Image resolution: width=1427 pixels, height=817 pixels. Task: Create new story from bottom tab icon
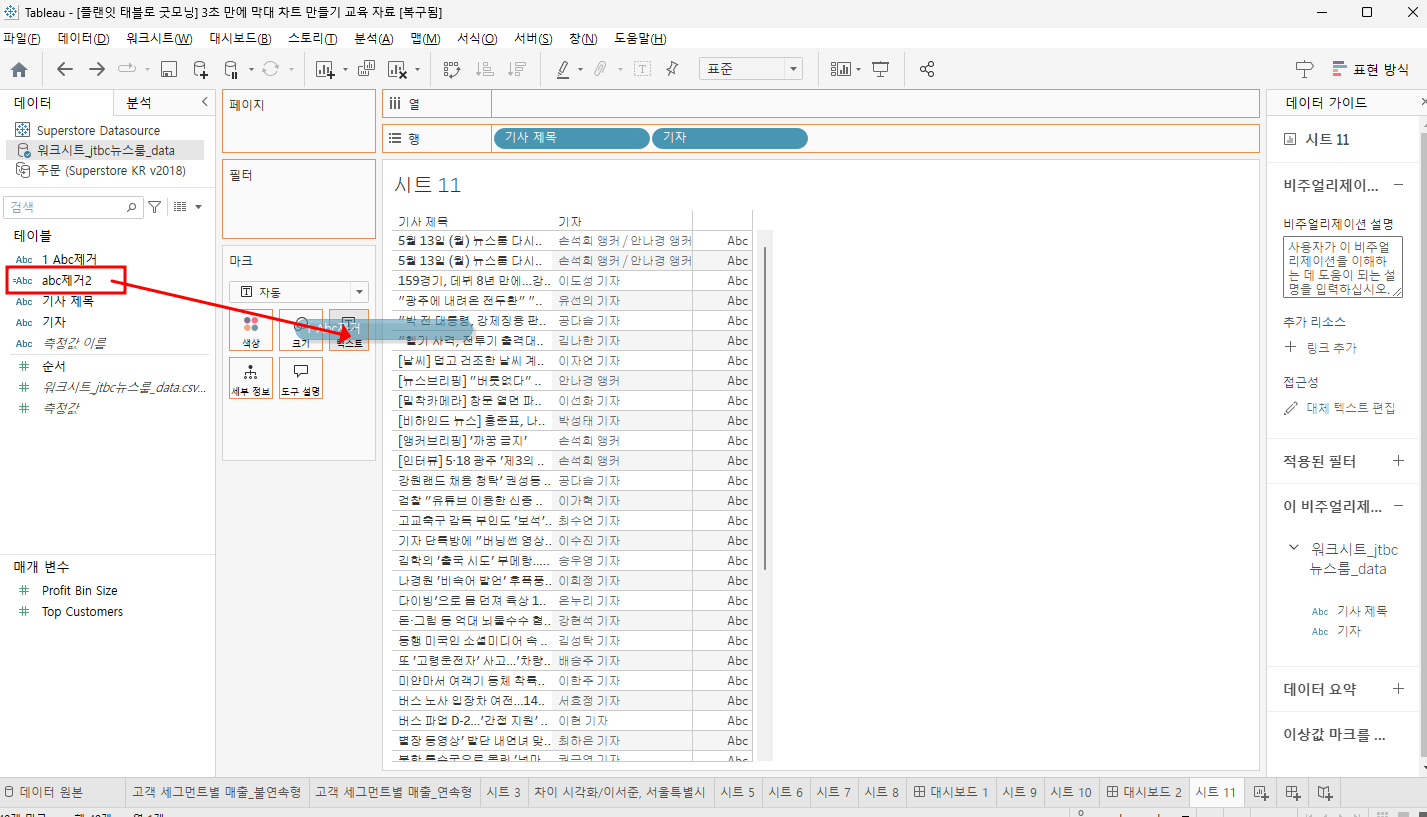coord(1325,792)
